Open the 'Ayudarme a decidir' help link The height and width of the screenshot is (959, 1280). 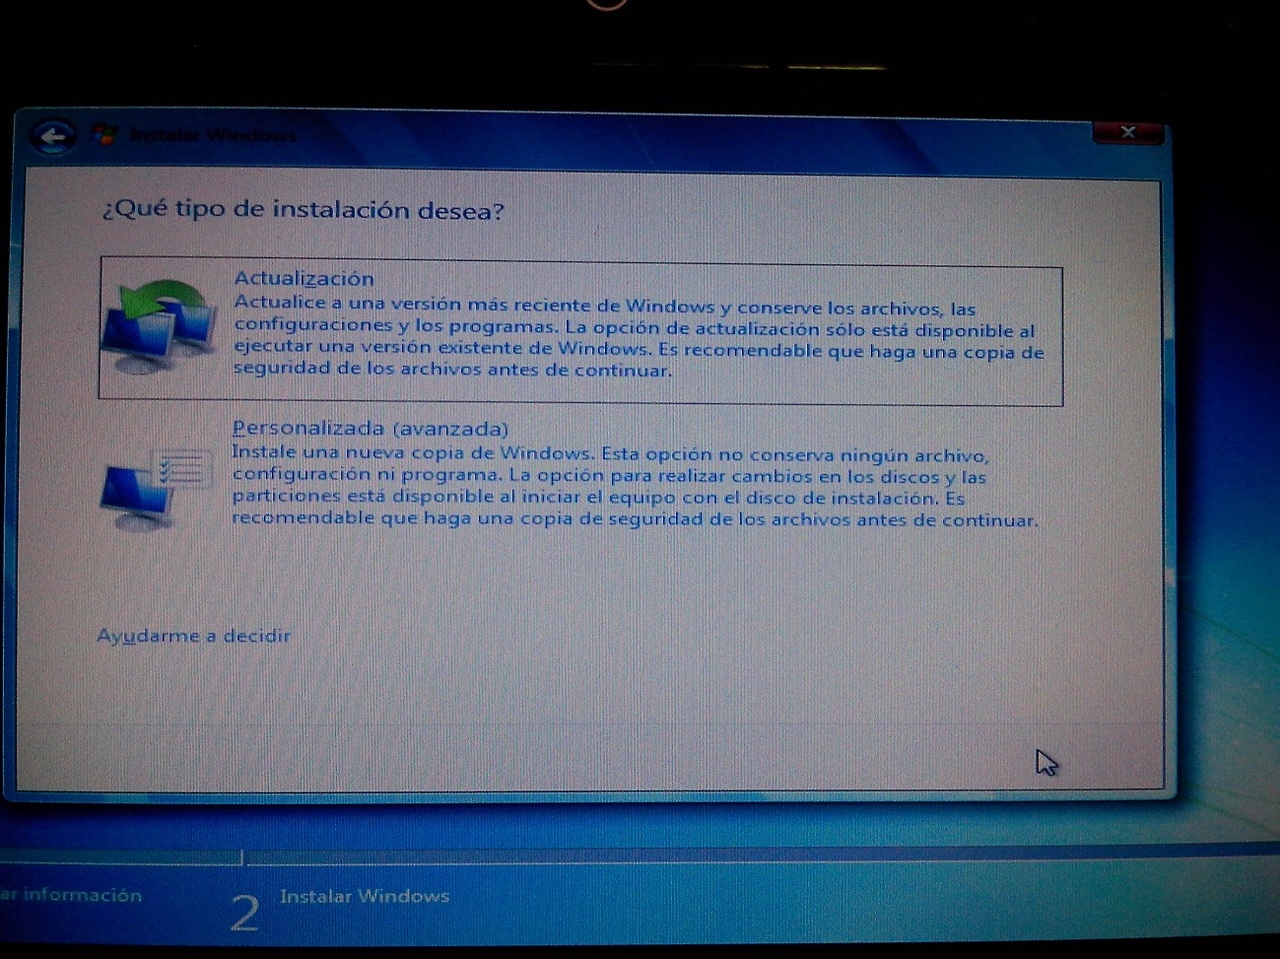tap(193, 636)
